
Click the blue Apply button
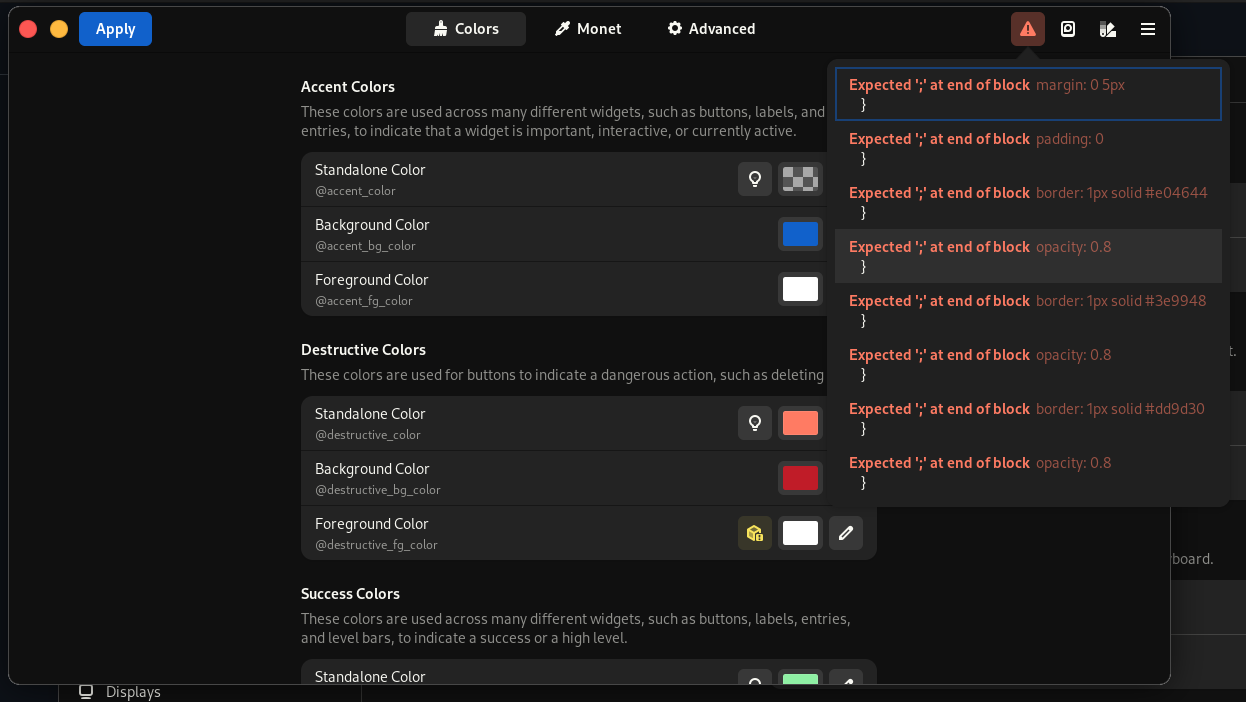pos(115,29)
